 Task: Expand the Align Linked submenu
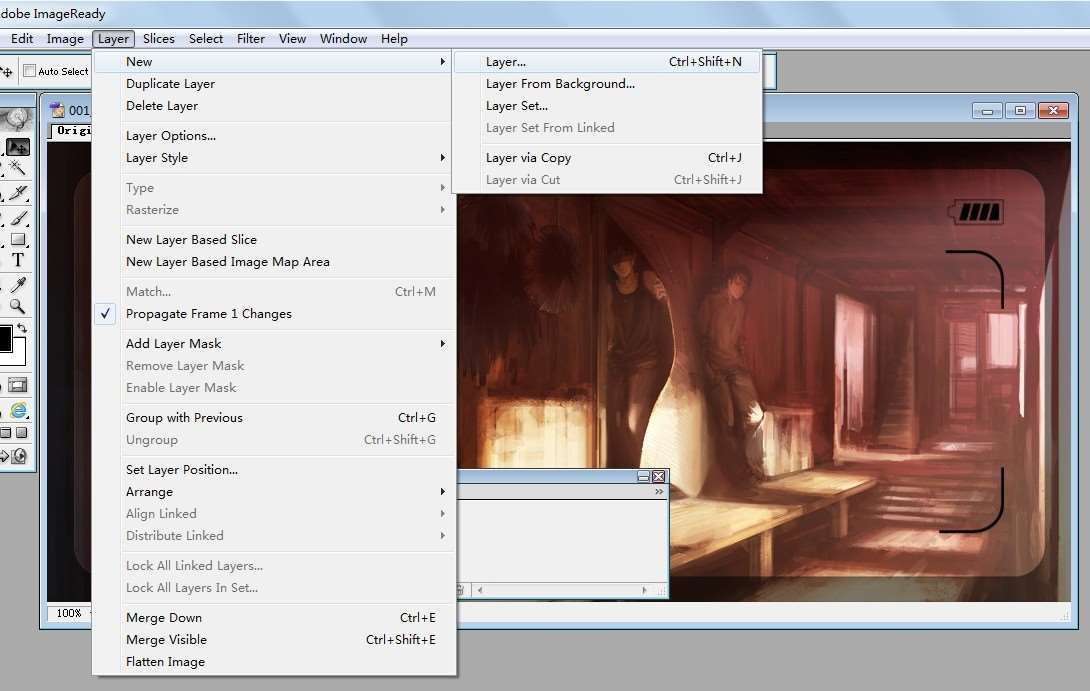[443, 514]
